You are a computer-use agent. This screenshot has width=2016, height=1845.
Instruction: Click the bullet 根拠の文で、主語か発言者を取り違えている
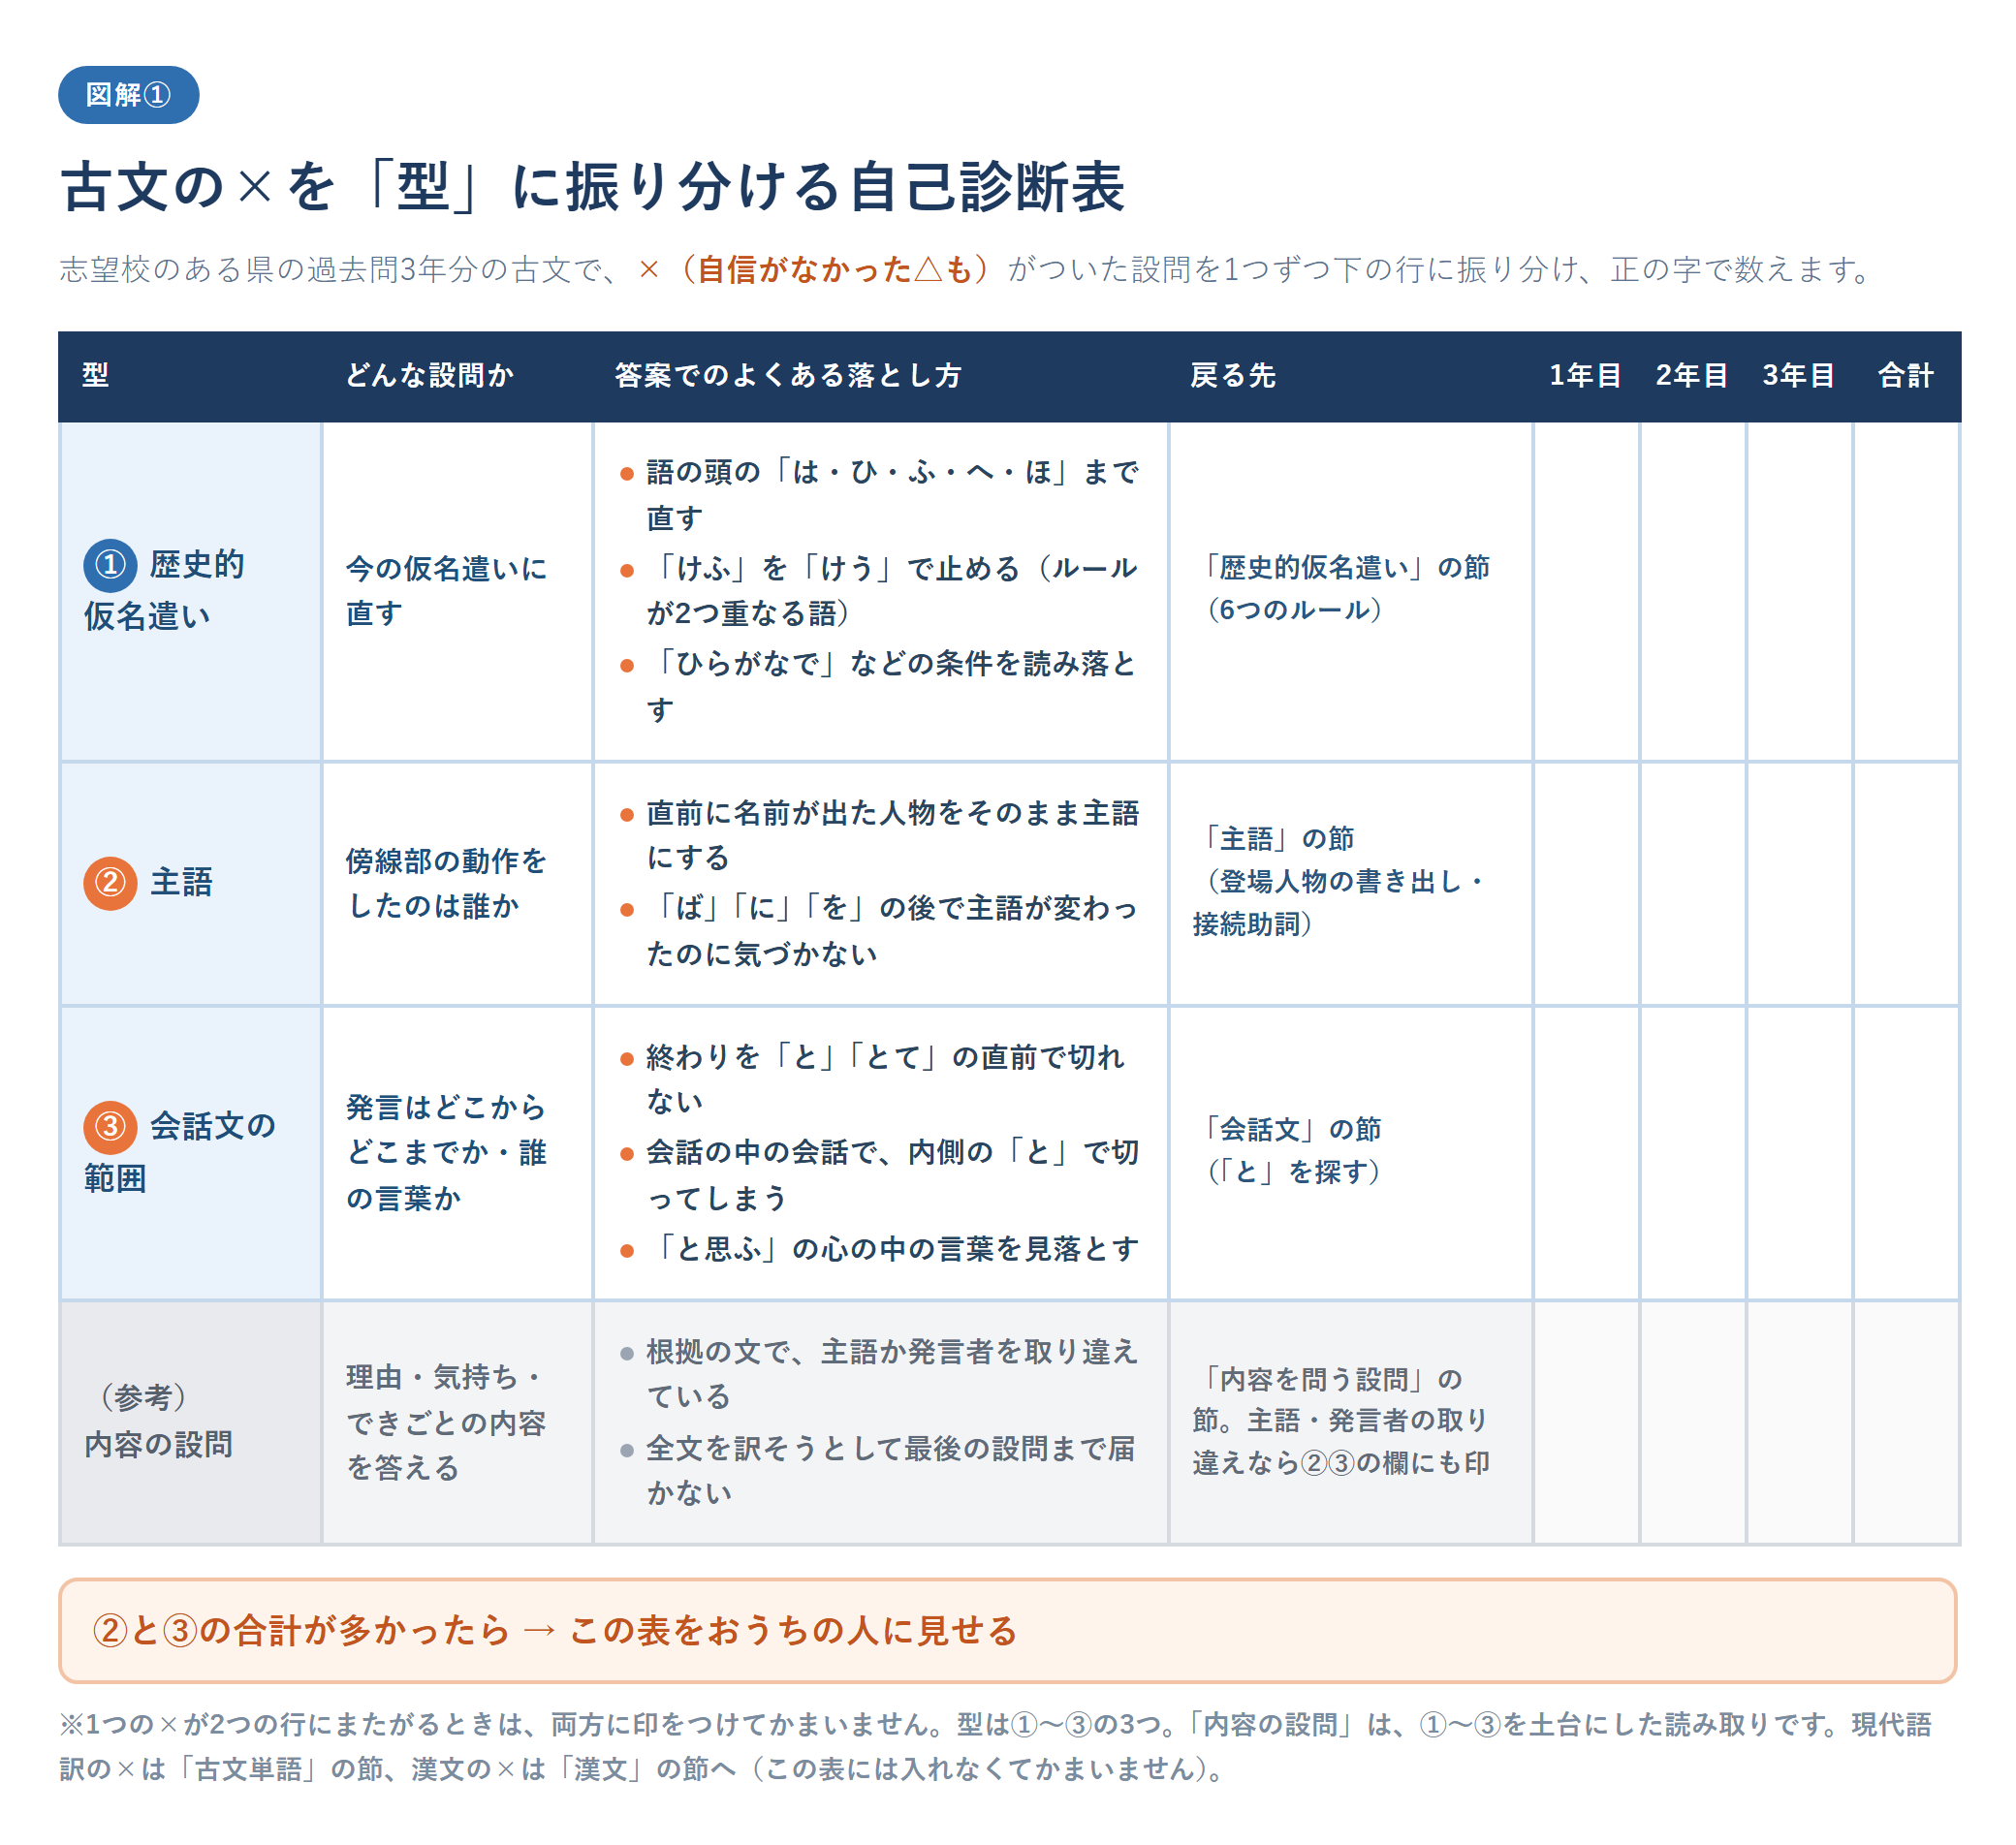click(x=880, y=1375)
